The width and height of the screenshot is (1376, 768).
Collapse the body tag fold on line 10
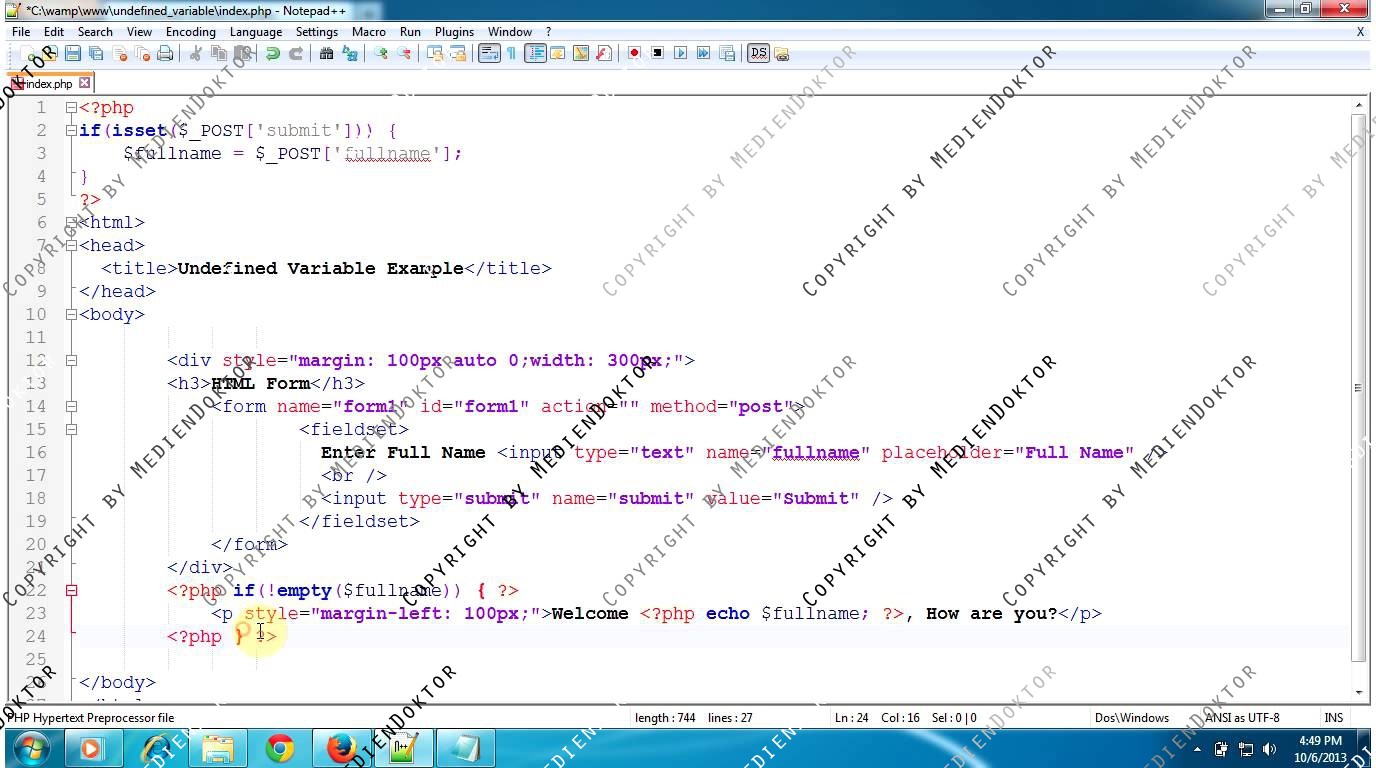pos(71,315)
